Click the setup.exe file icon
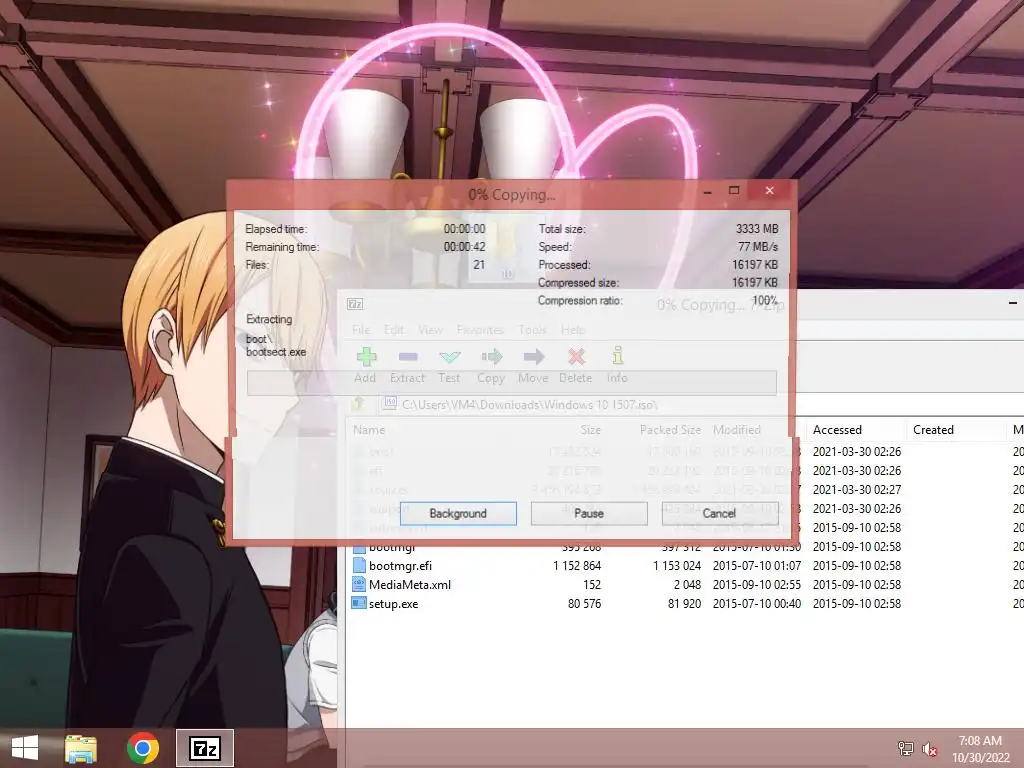 coord(359,603)
